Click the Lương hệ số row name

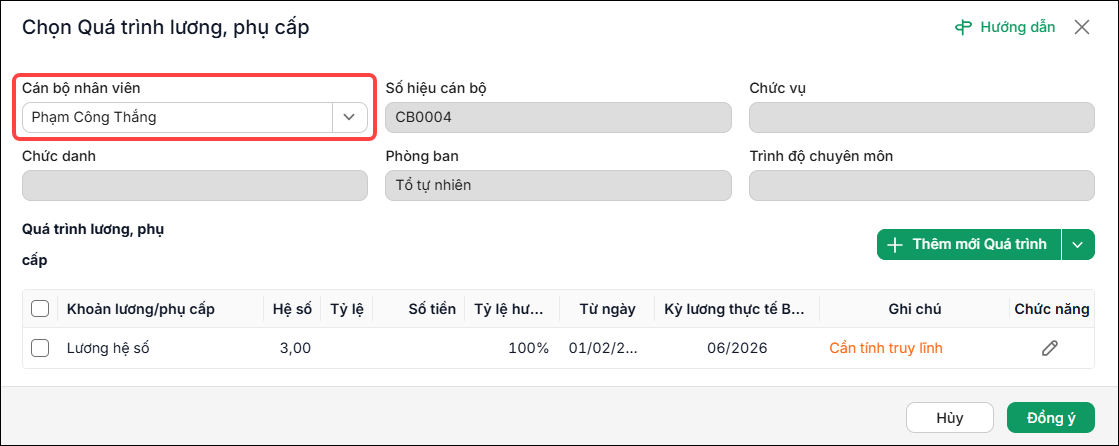tap(108, 348)
